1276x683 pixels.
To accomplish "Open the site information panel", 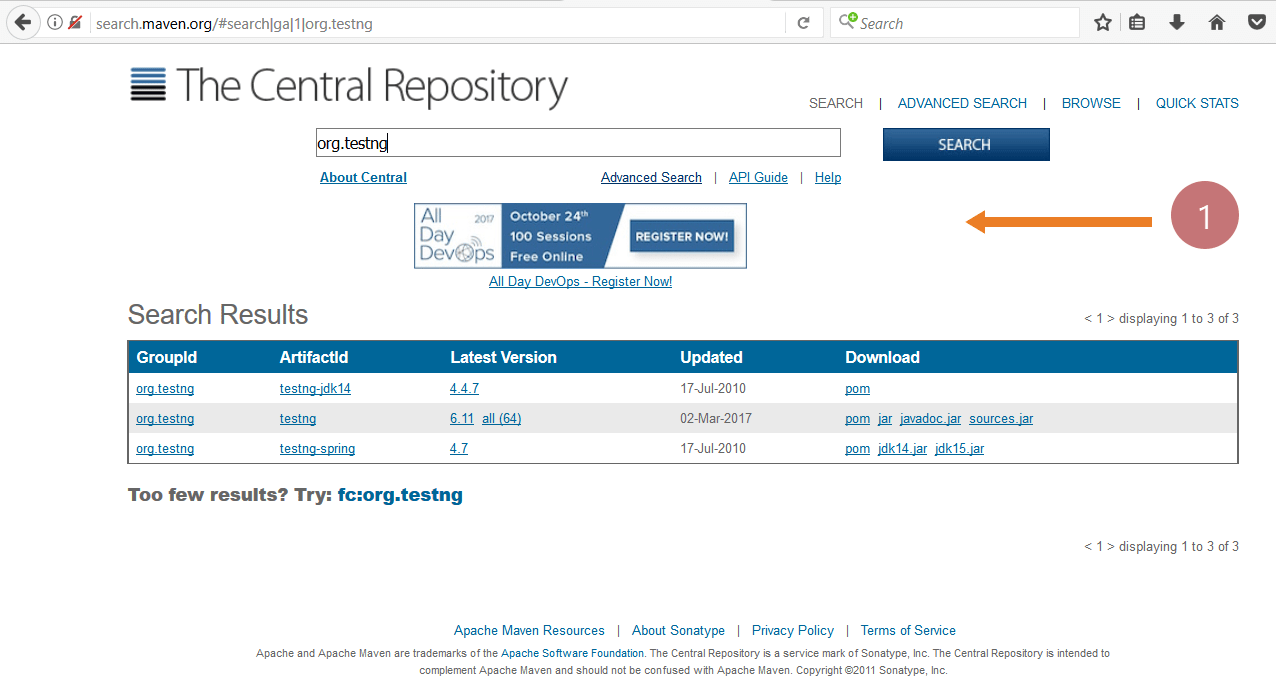I will 55,21.
